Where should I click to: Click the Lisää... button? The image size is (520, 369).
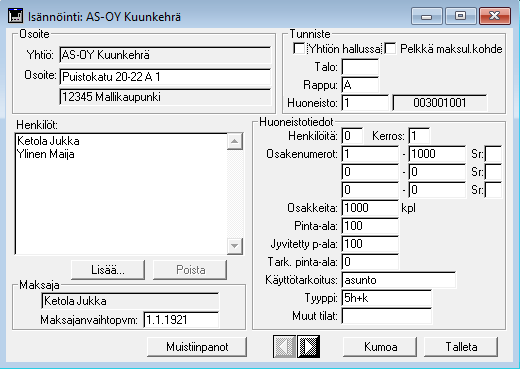(108, 270)
